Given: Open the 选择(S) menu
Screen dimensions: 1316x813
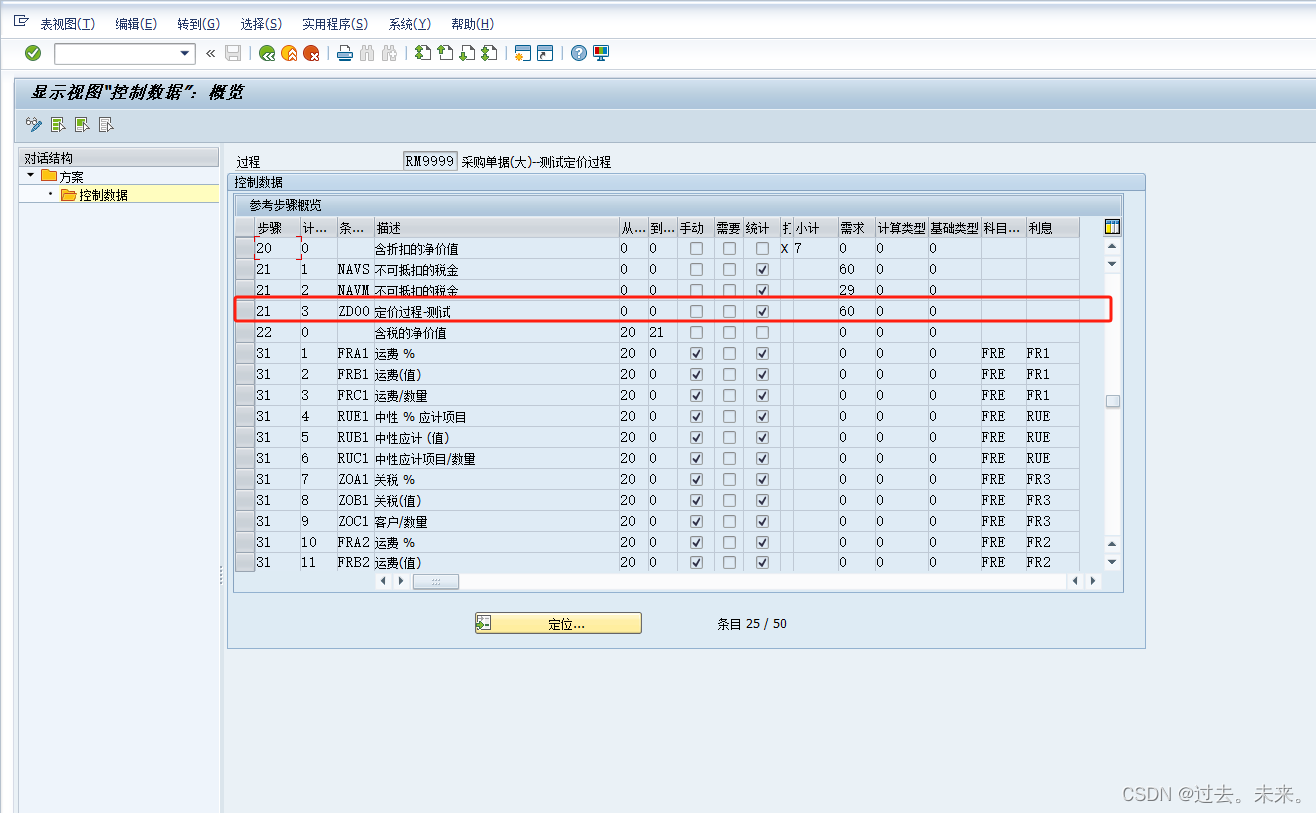Looking at the screenshot, I should (x=261, y=24).
